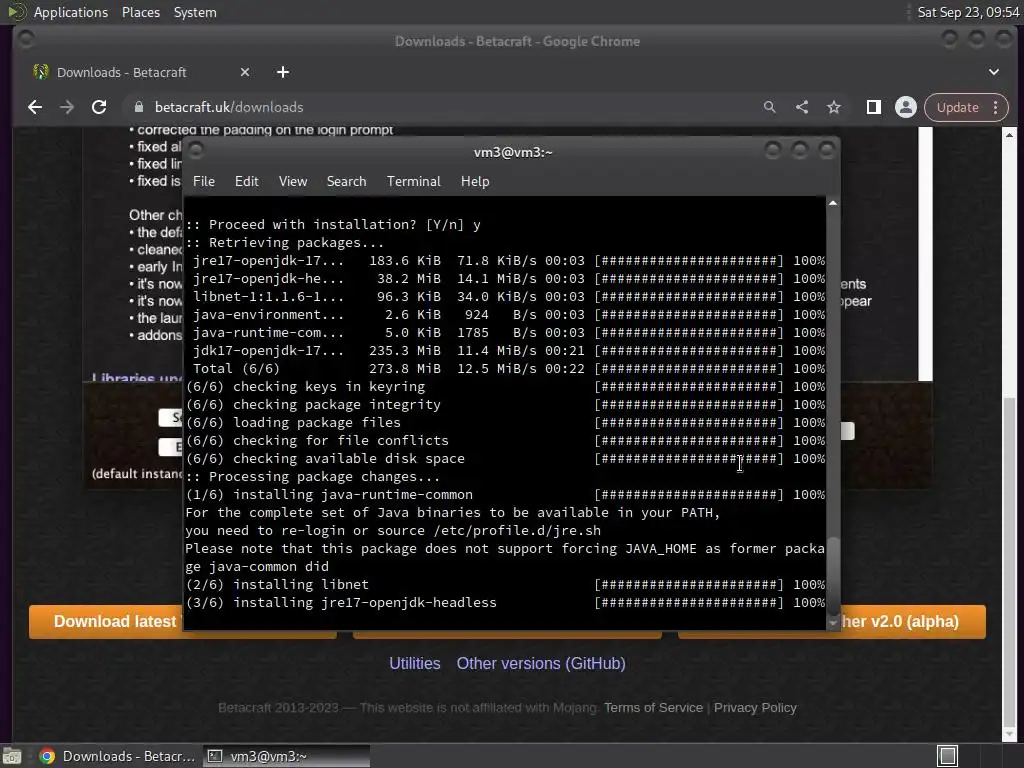Click the Applications menu logo icon

(16, 12)
